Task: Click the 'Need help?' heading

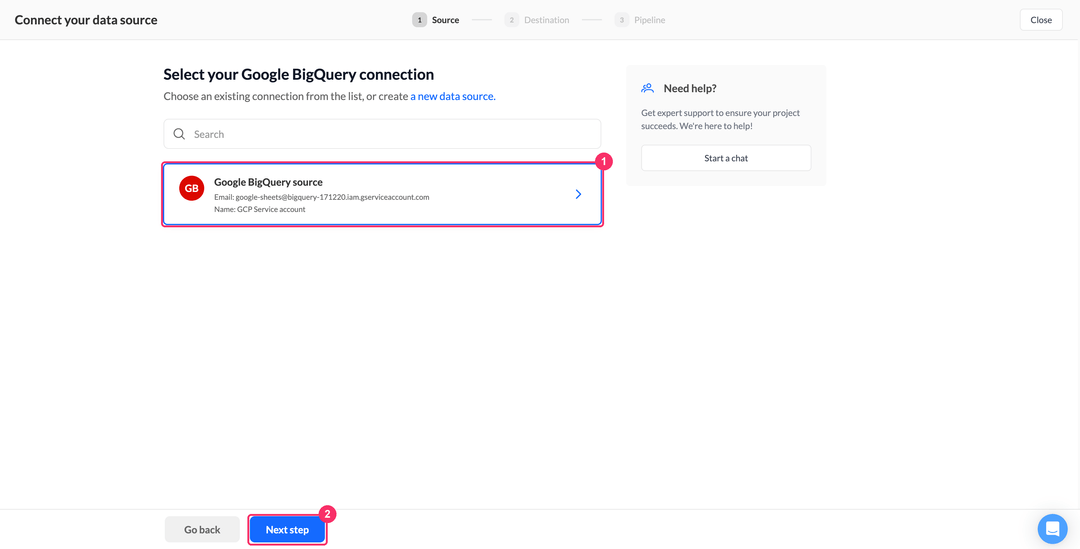Action: [x=690, y=88]
